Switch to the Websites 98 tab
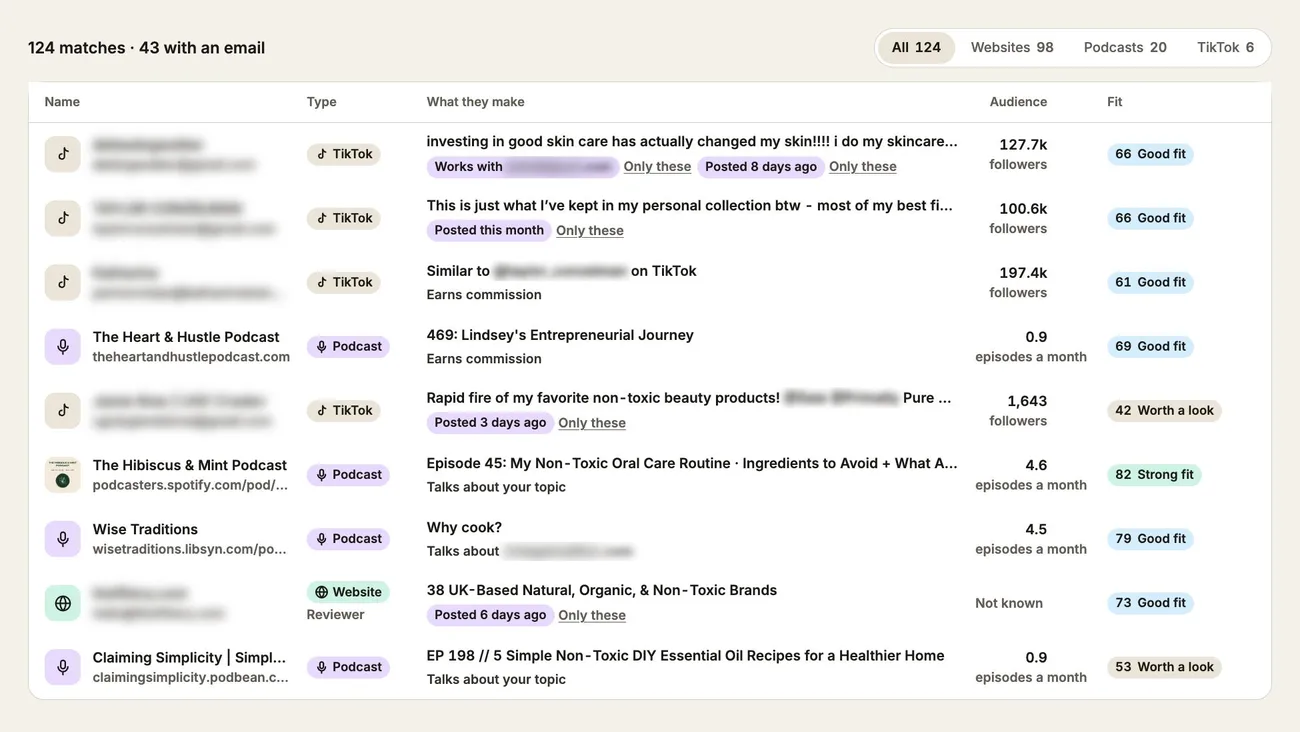Image resolution: width=1300 pixels, height=732 pixels. [1012, 47]
